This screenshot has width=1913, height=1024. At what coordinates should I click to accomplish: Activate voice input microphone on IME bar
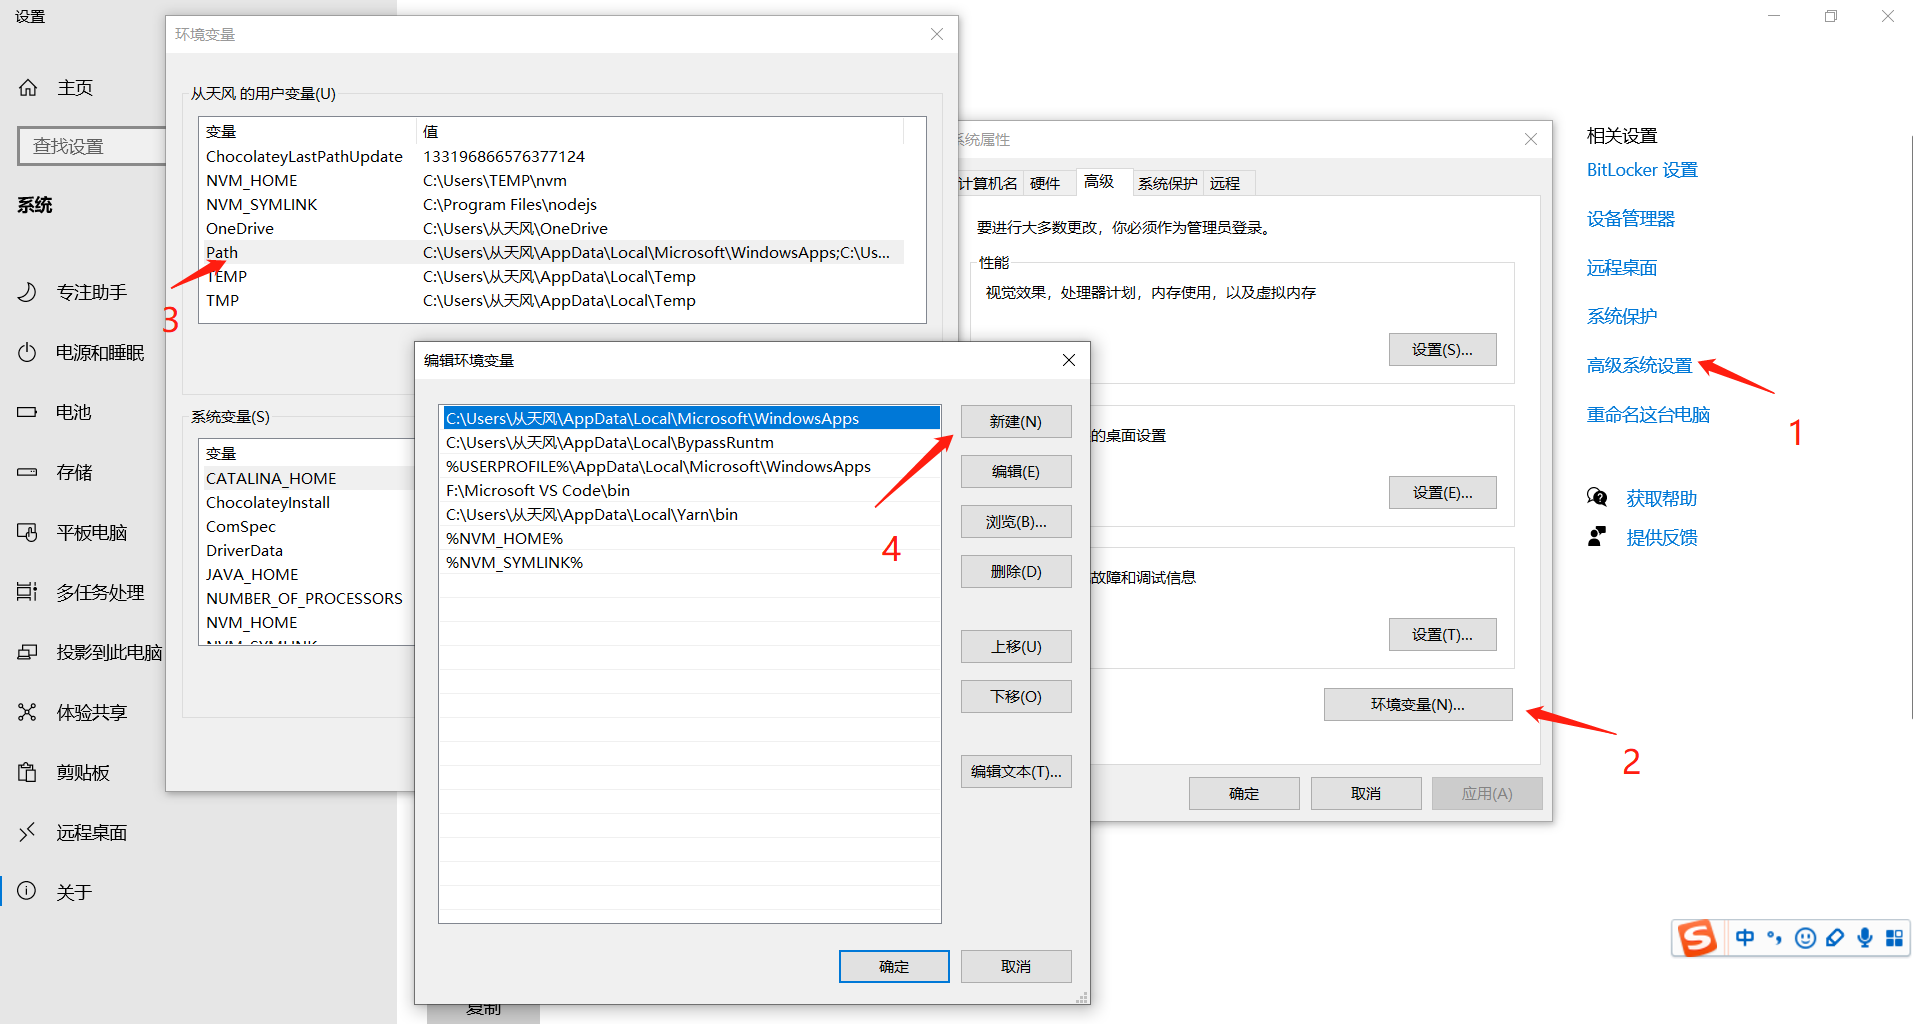[x=1865, y=938]
